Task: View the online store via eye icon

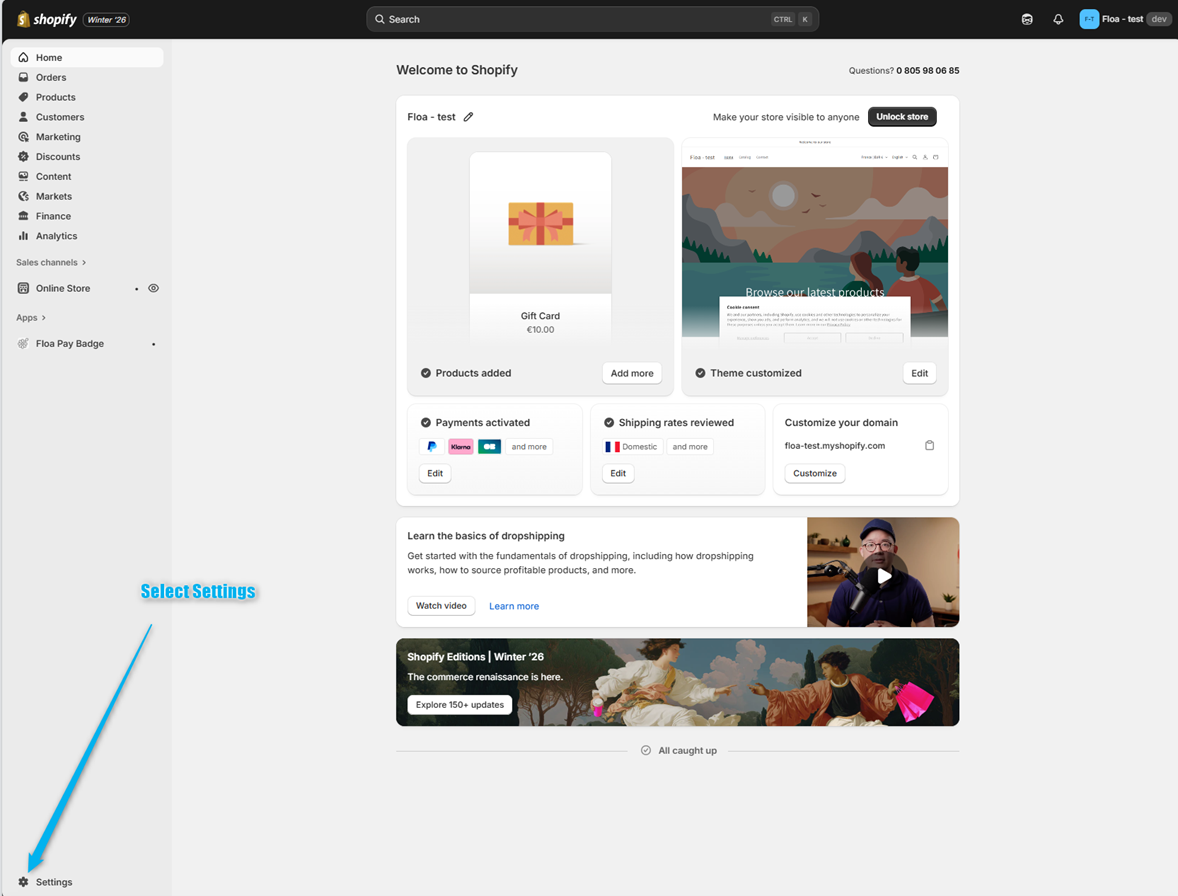Action: pyautogui.click(x=153, y=288)
